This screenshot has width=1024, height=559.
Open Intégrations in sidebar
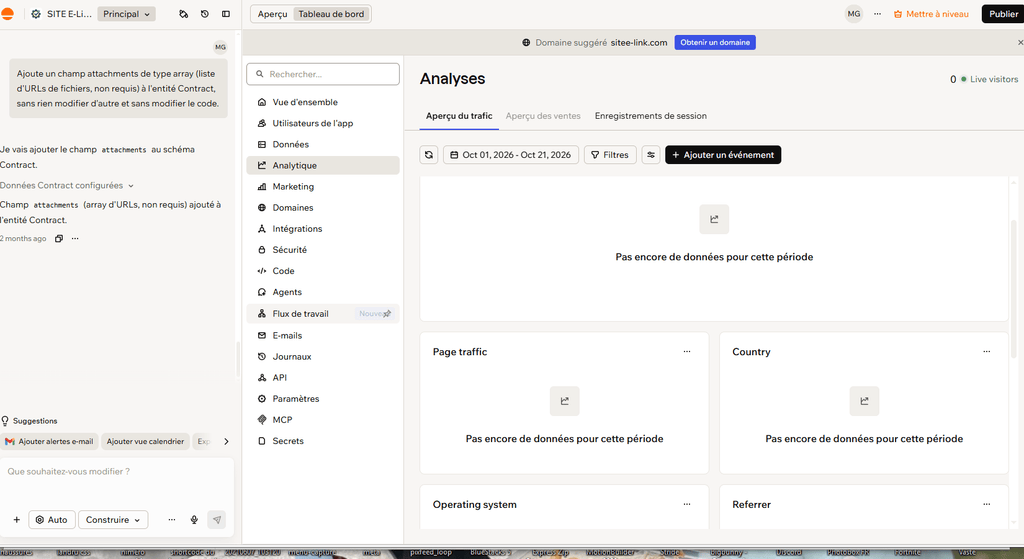pyautogui.click(x=323, y=229)
